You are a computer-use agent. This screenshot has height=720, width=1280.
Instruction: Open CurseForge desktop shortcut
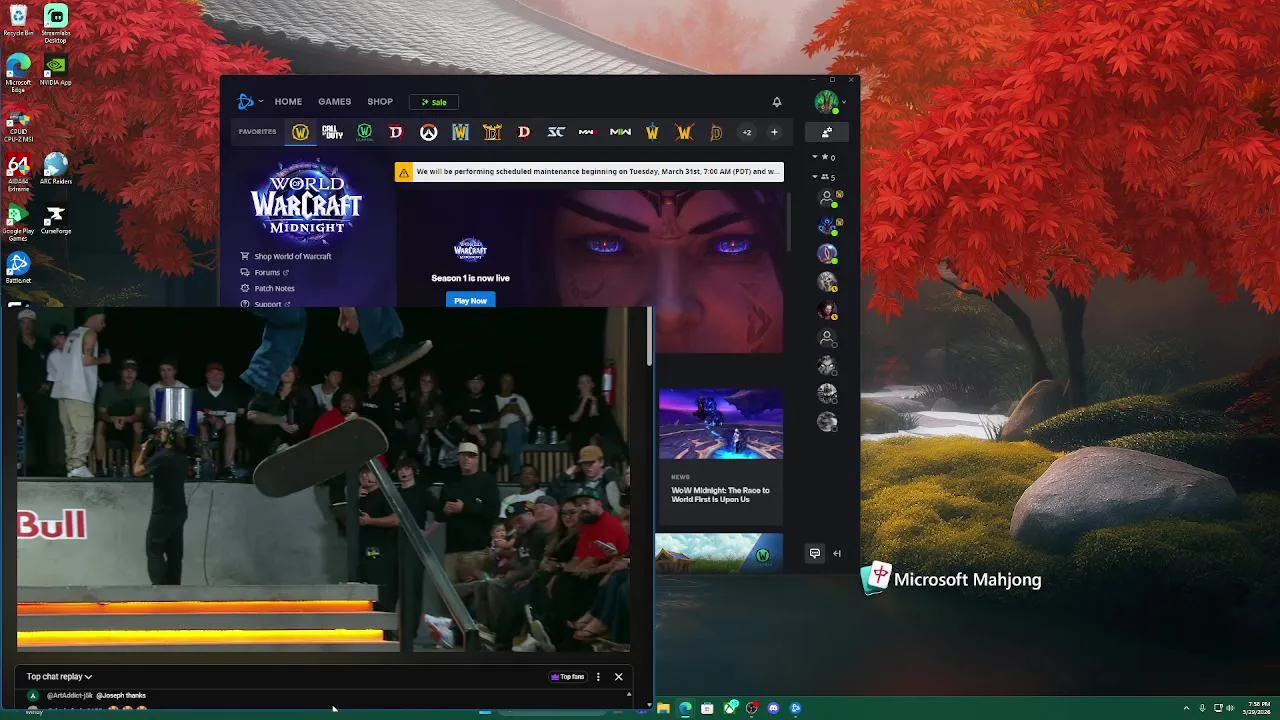click(56, 220)
